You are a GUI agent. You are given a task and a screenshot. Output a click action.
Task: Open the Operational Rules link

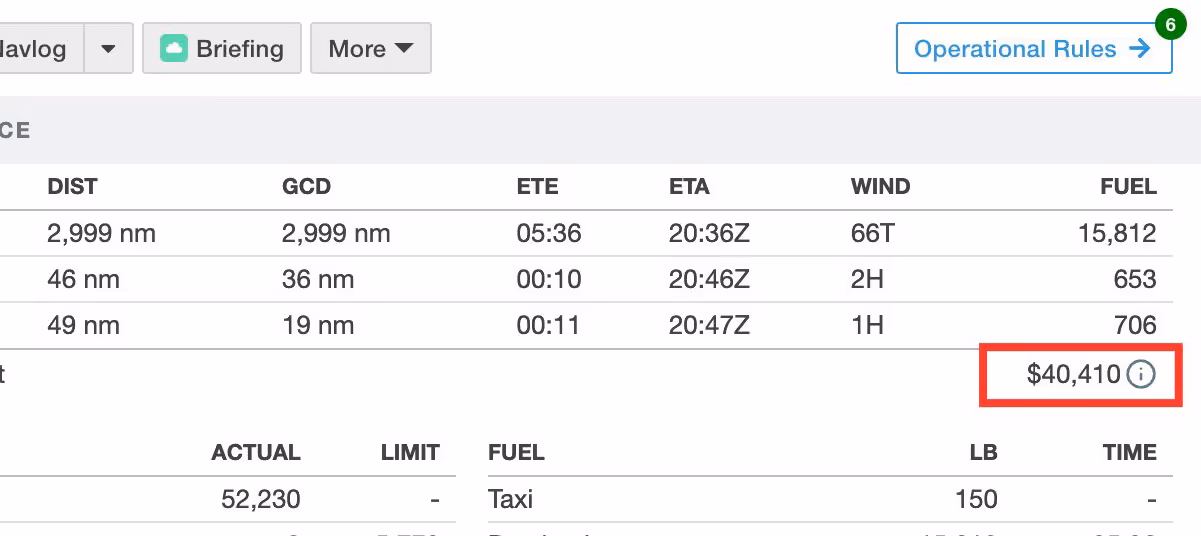click(x=1015, y=49)
